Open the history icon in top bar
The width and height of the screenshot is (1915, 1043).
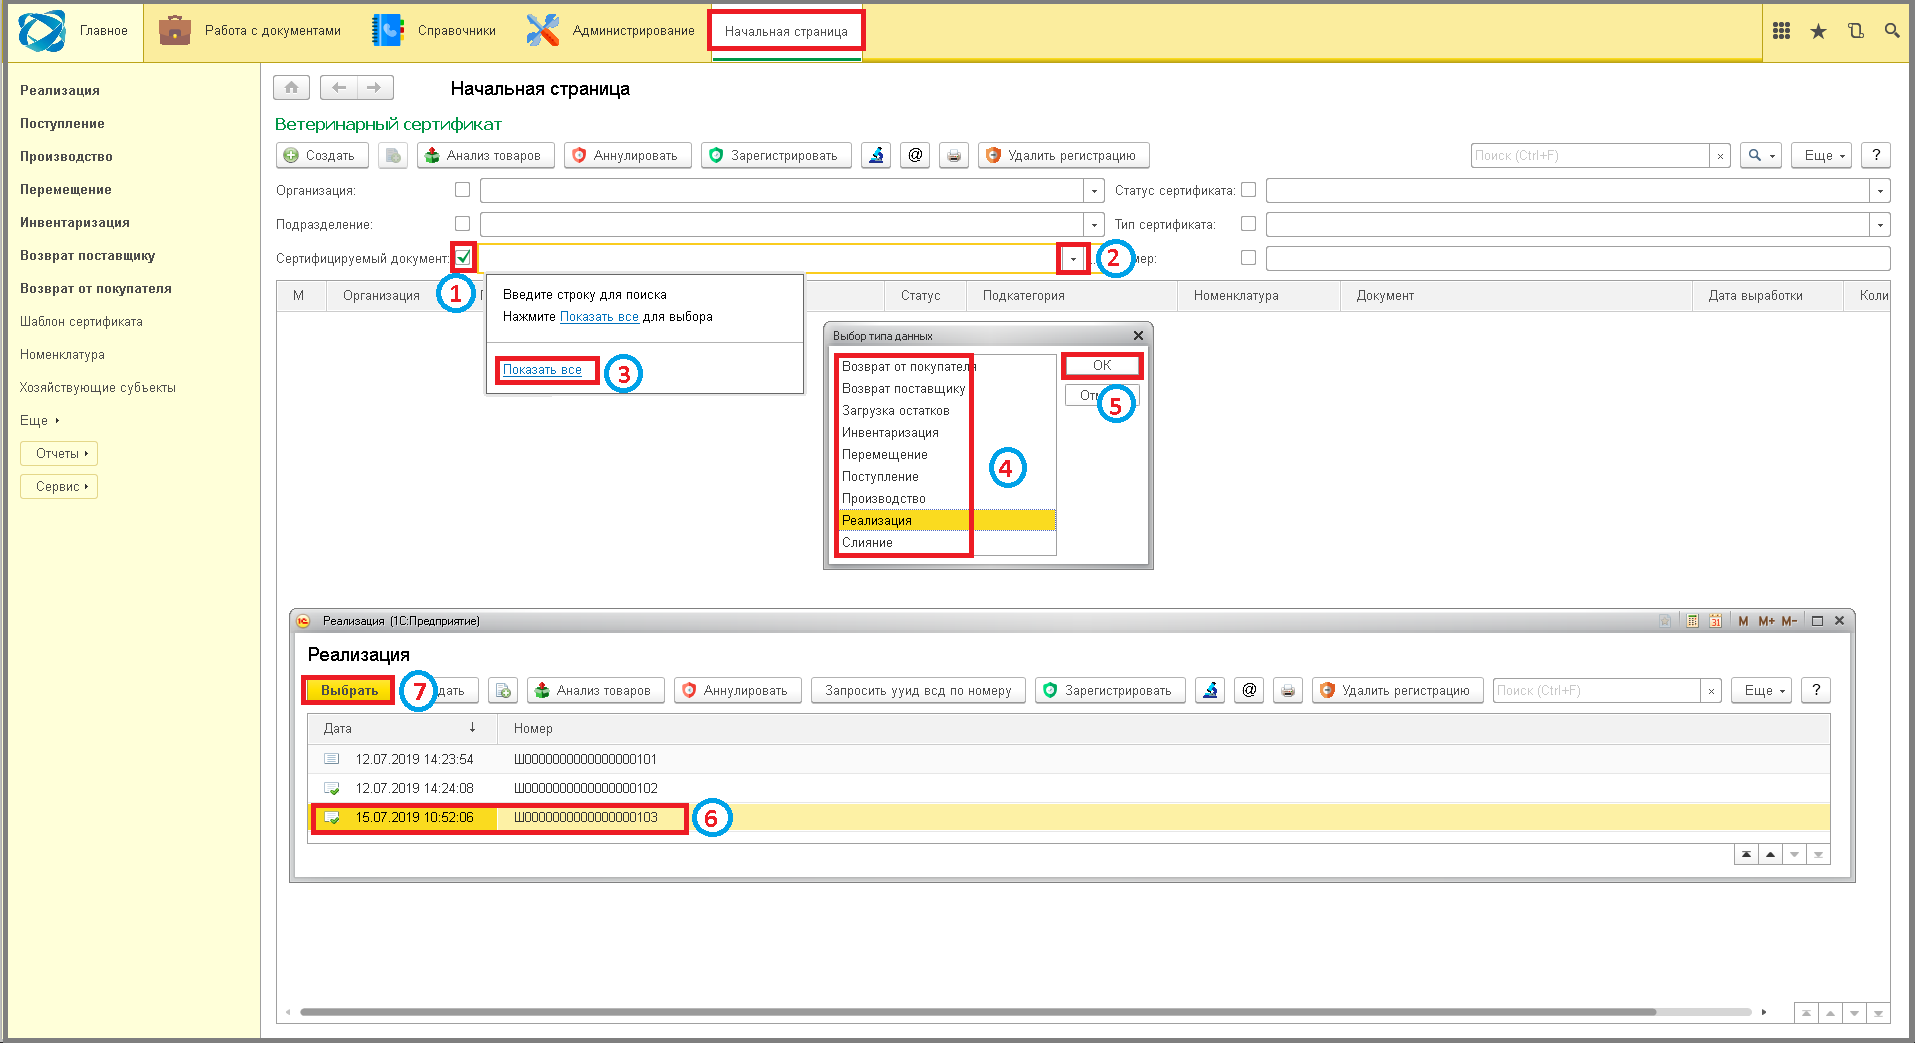[x=1855, y=31]
